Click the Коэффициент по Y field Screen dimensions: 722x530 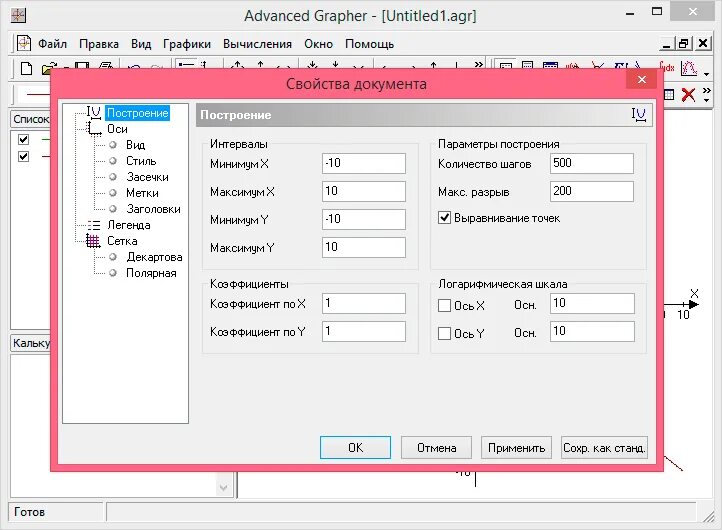coord(364,332)
